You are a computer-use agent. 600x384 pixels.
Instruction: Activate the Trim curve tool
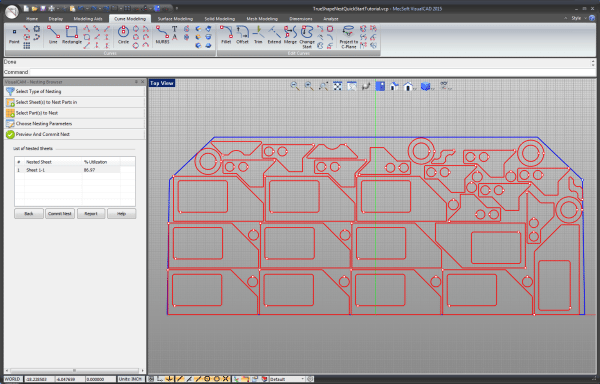pos(258,34)
